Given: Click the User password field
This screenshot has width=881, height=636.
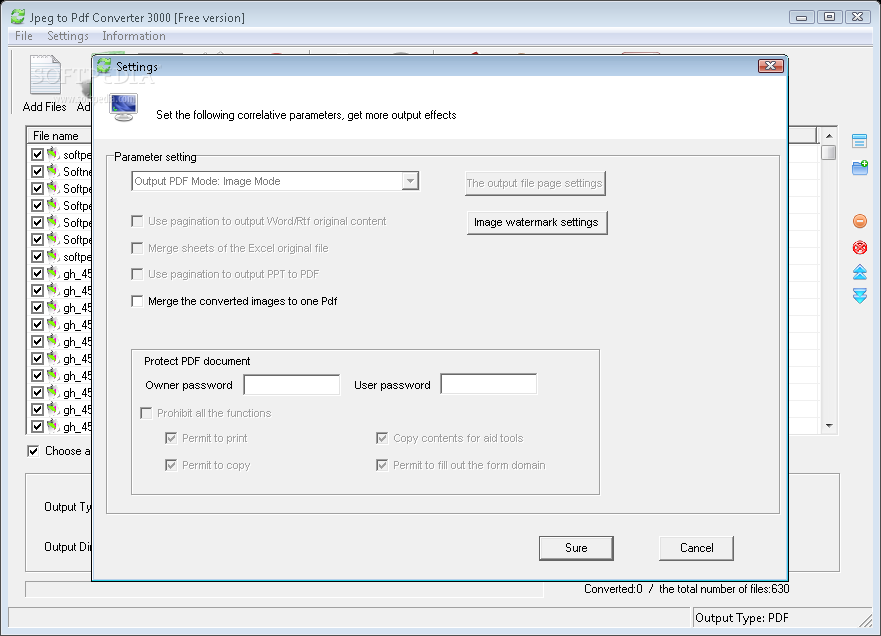Looking at the screenshot, I should click(x=489, y=385).
